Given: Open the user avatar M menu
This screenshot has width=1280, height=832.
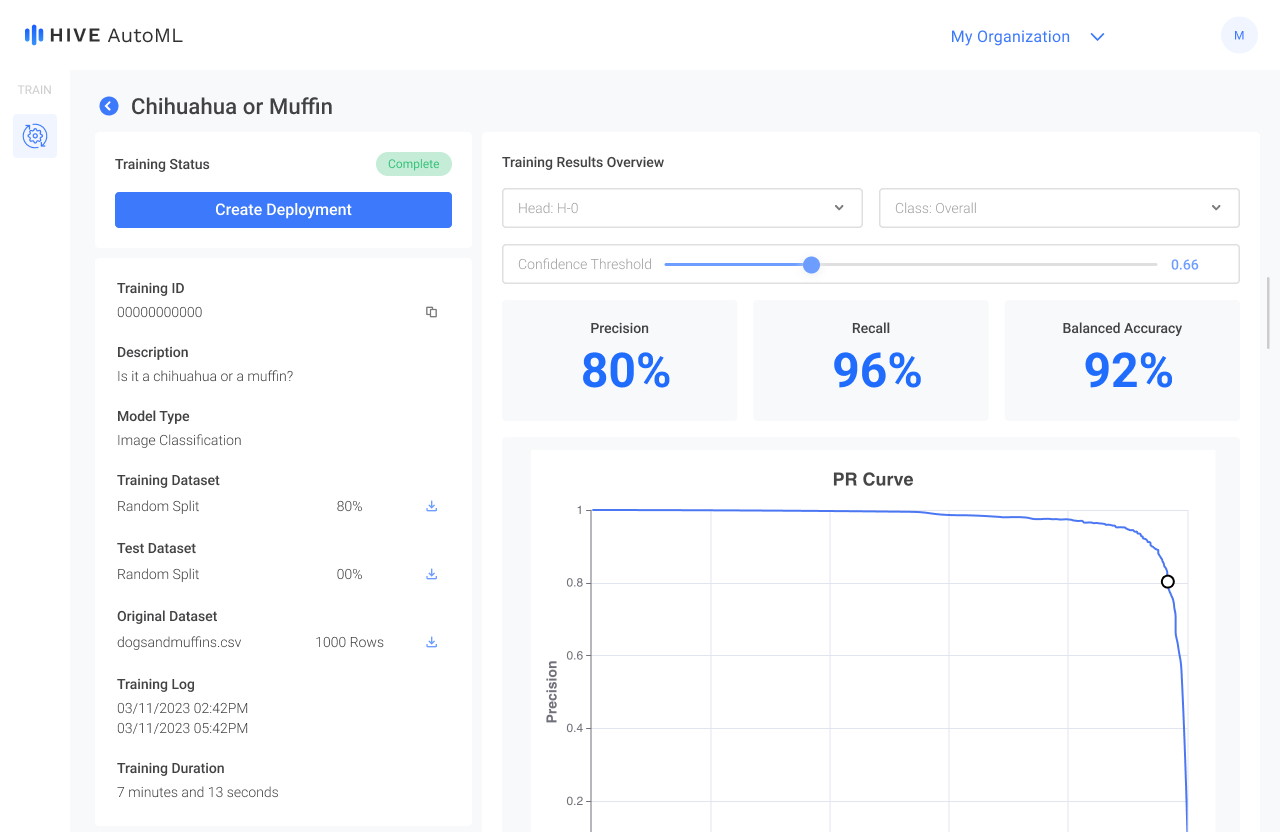Looking at the screenshot, I should point(1239,35).
